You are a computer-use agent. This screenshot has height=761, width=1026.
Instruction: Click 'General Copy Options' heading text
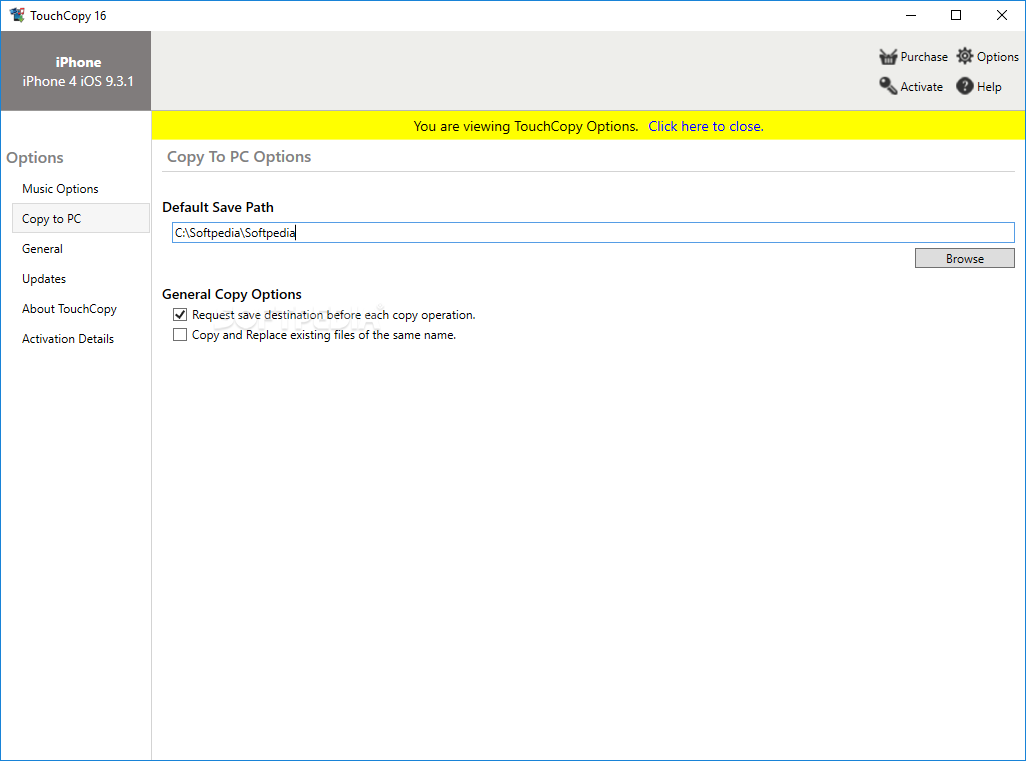tap(232, 294)
